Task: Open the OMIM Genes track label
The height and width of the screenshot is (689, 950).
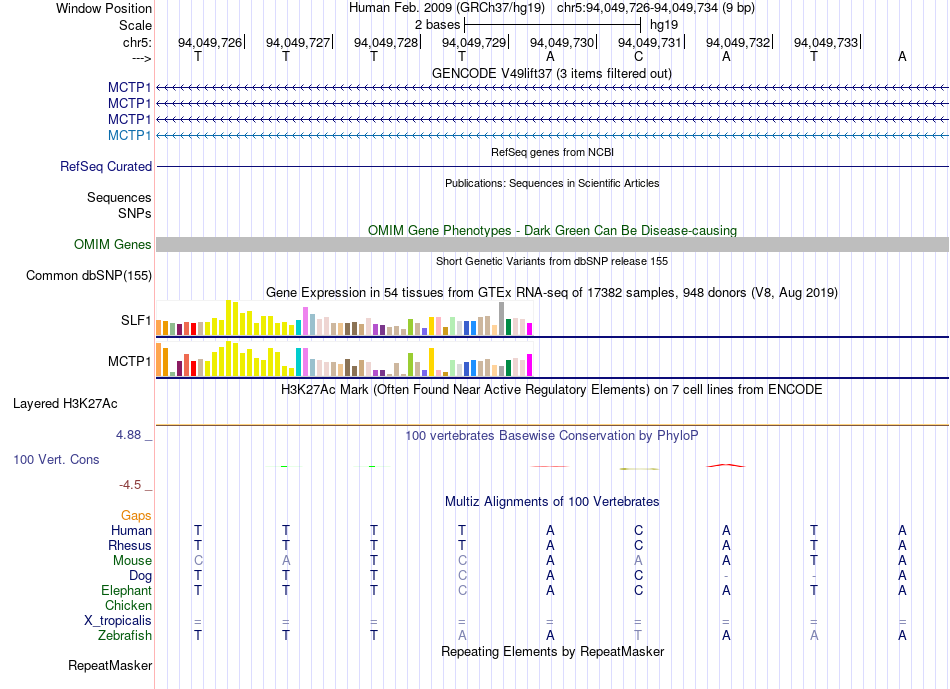Action: [113, 245]
